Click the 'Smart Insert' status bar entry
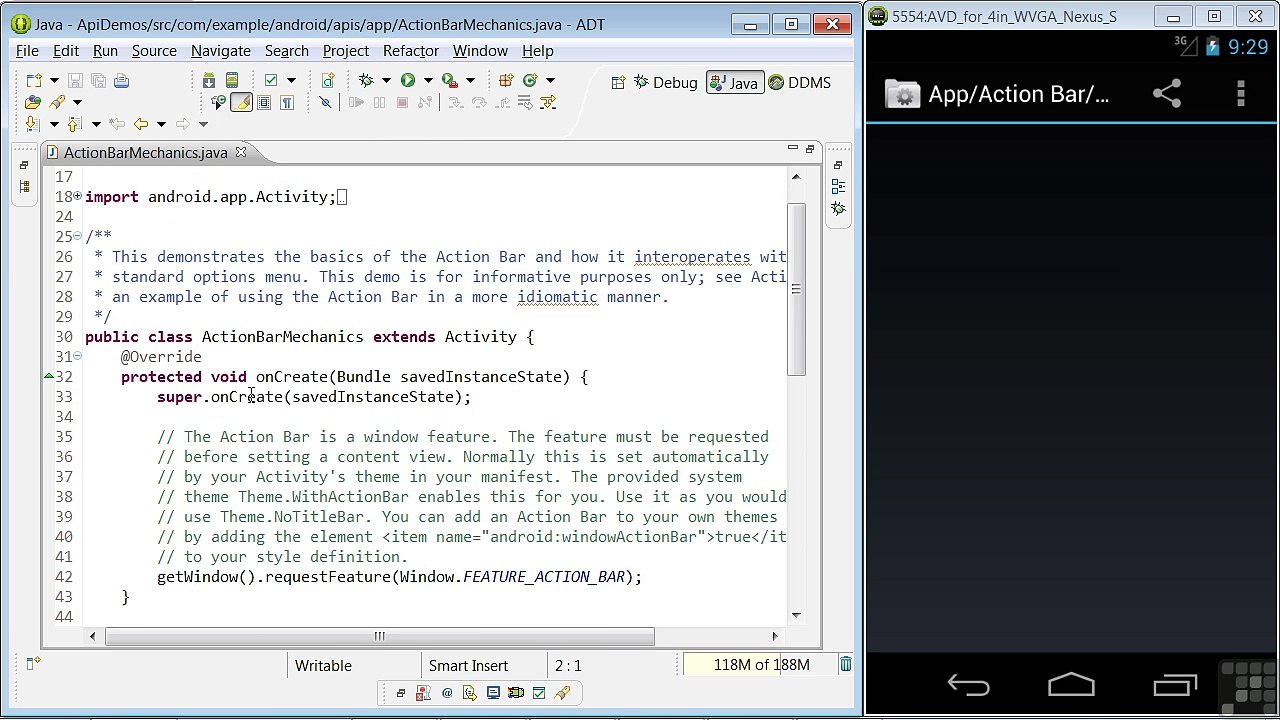The width and height of the screenshot is (1280, 720). 468,665
